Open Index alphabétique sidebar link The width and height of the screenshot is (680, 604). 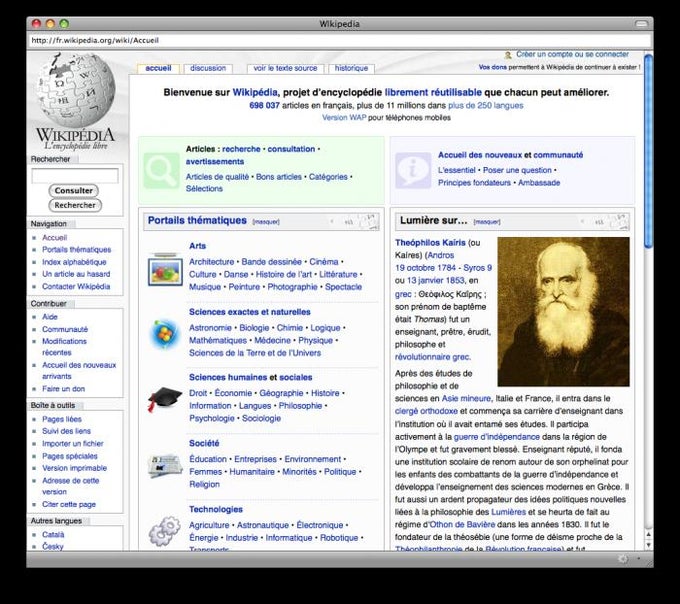coord(74,262)
